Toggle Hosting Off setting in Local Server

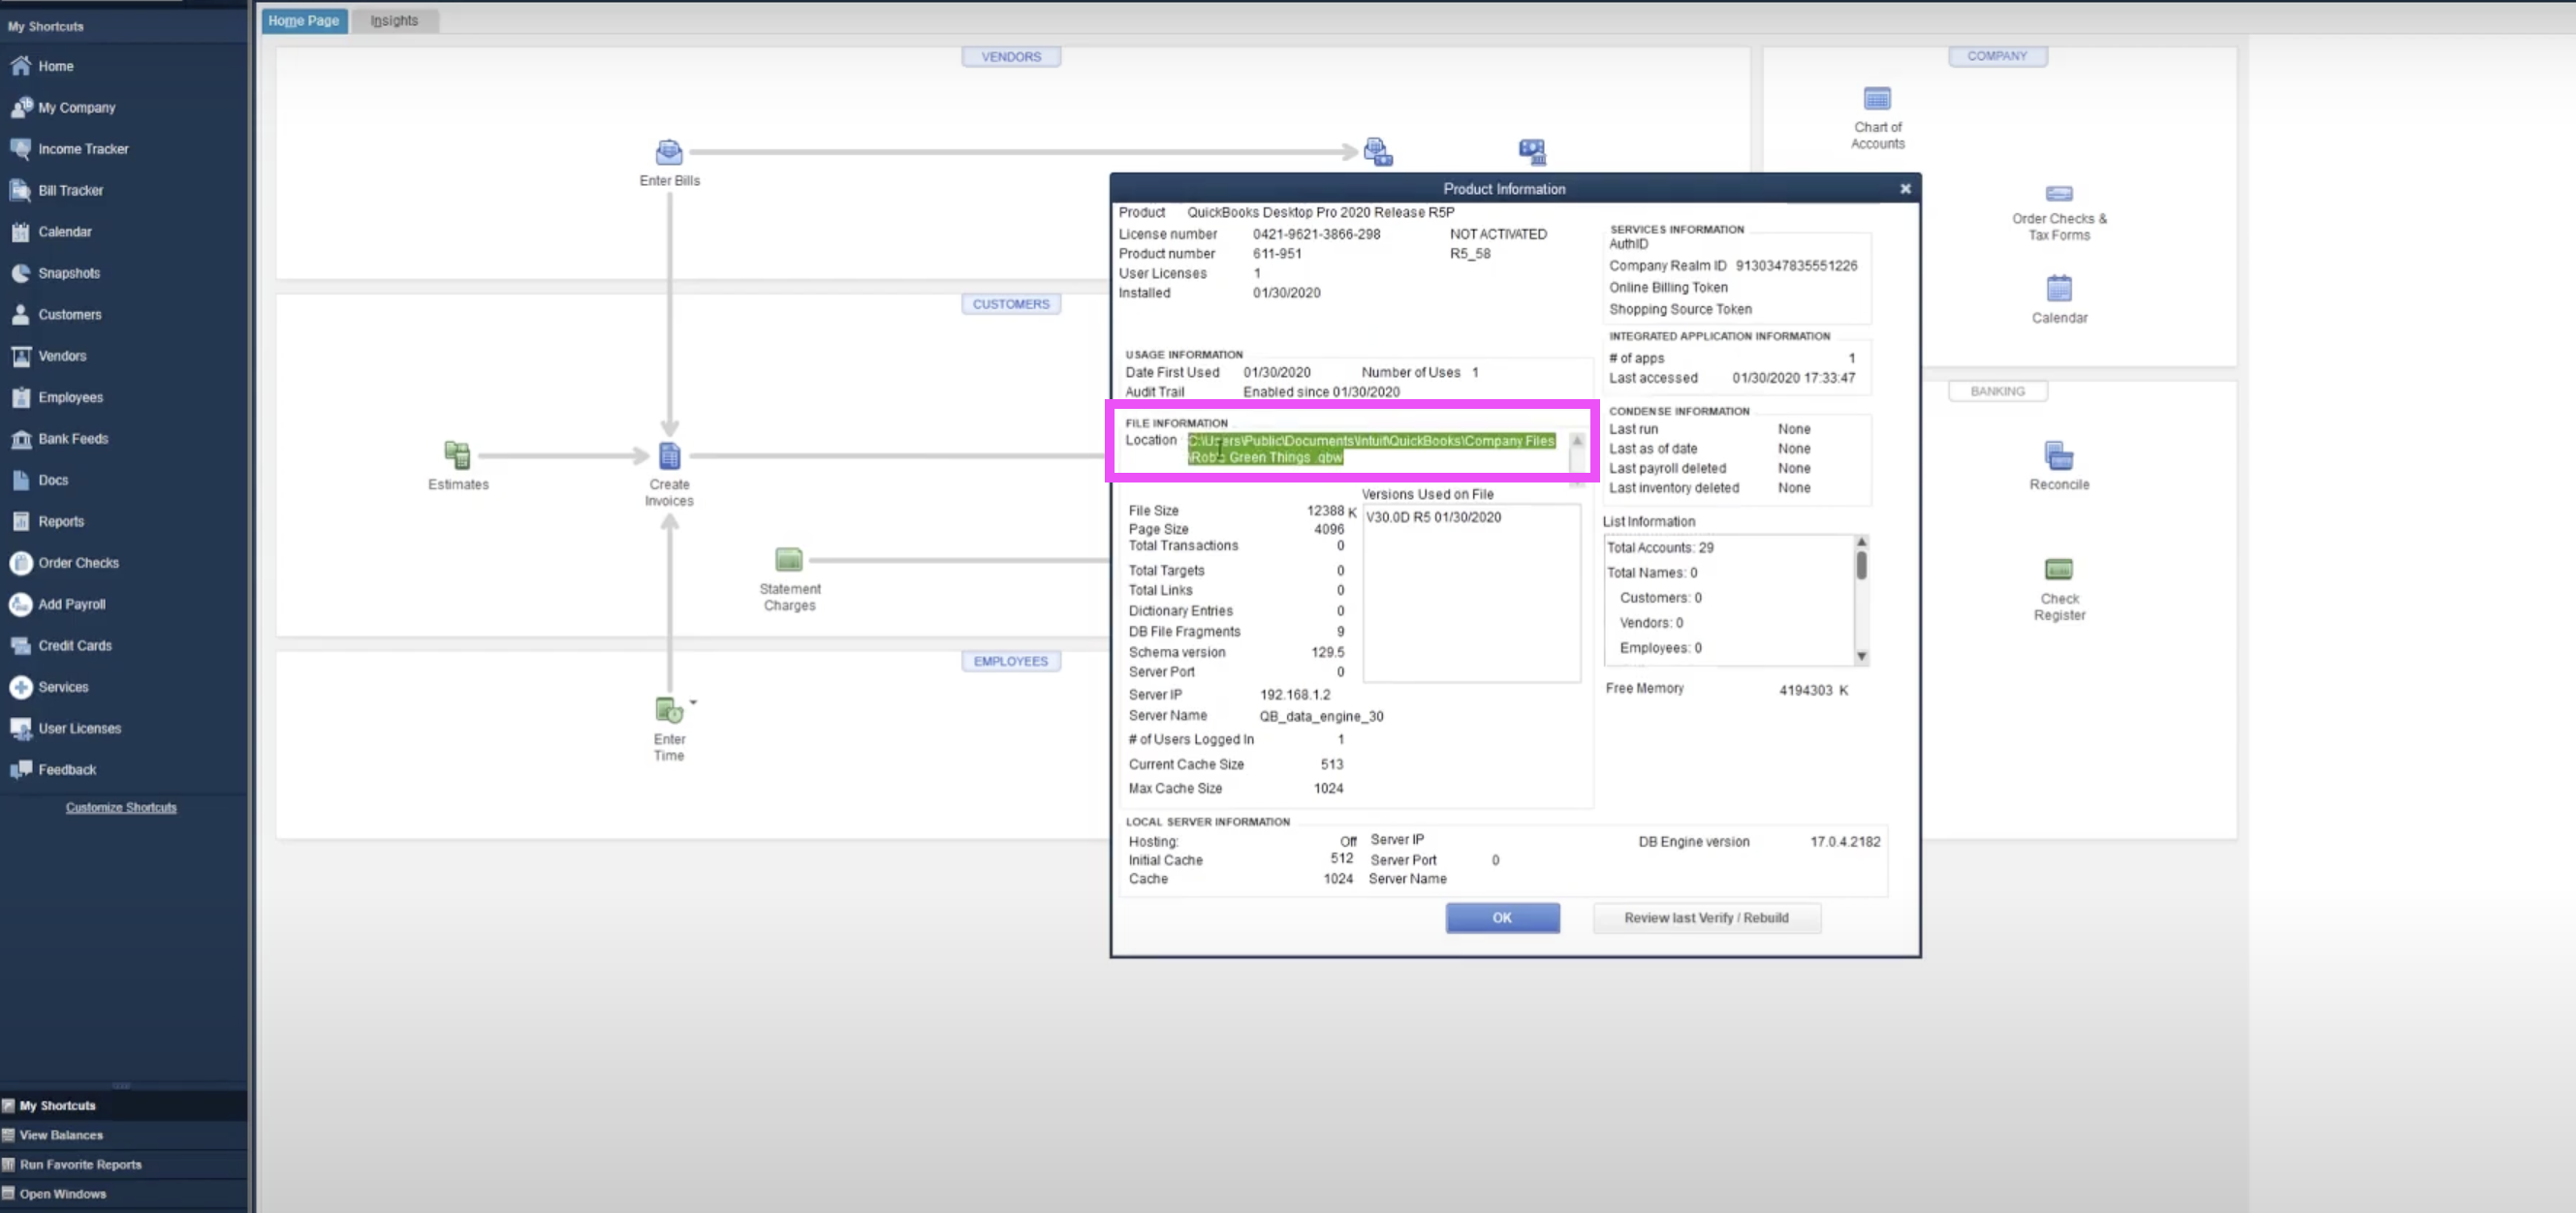1345,840
